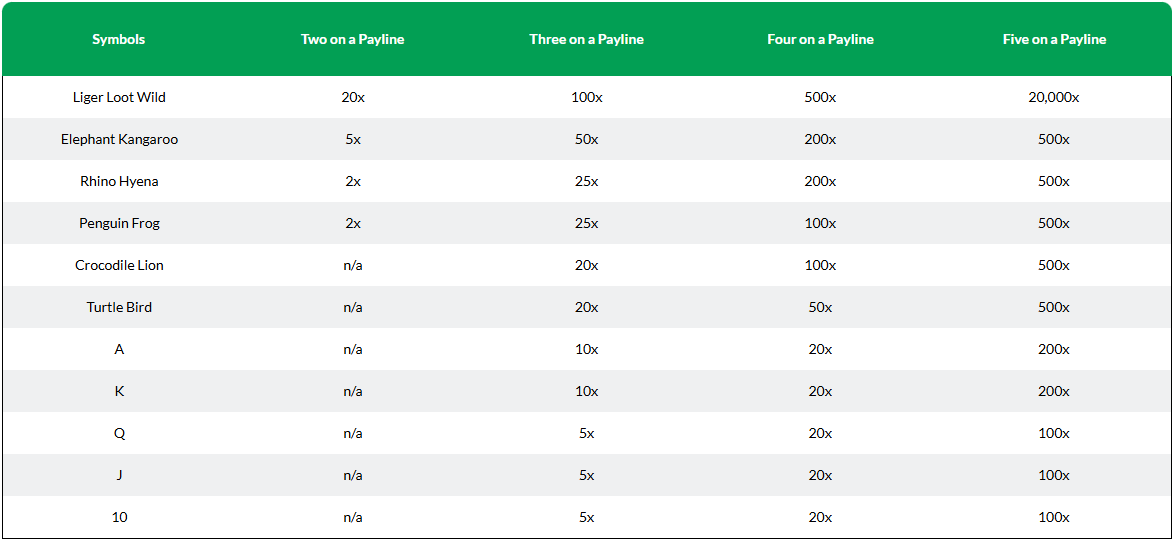Click the Rhino Hyena symbol name
Image resolution: width=1175 pixels, height=542 pixels.
coord(119,181)
